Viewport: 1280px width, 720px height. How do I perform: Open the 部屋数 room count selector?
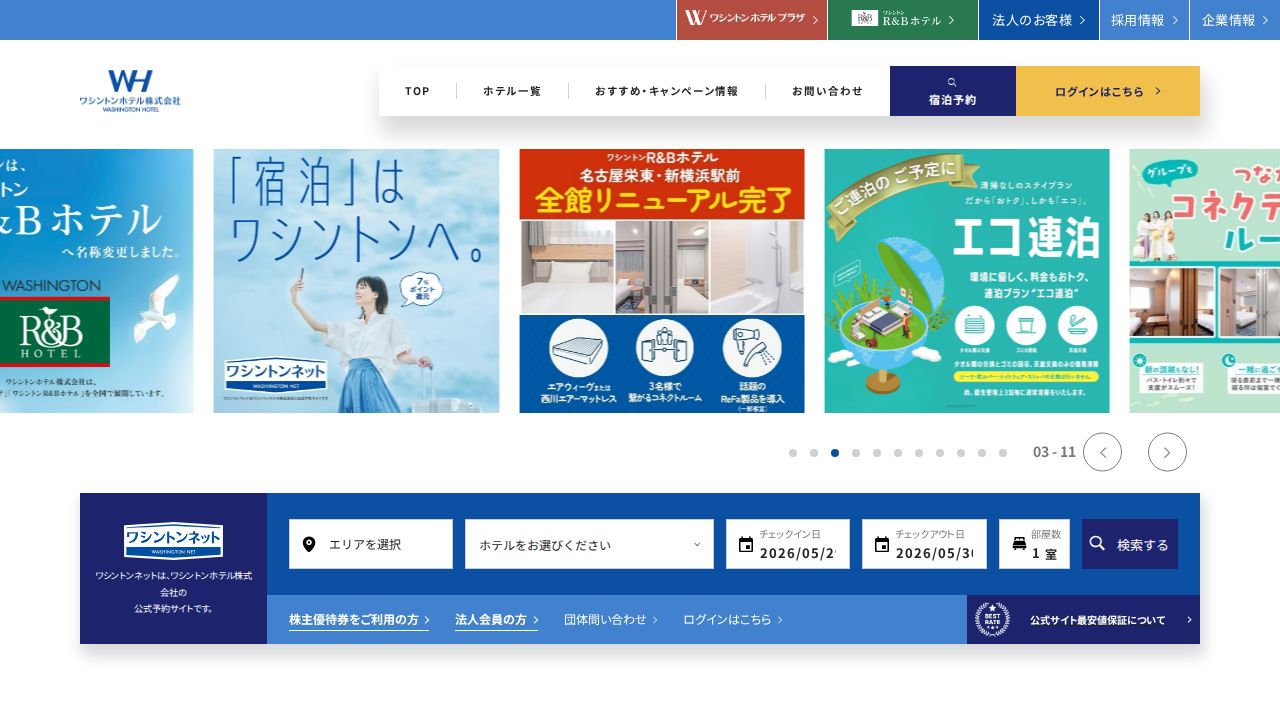[x=1034, y=544]
